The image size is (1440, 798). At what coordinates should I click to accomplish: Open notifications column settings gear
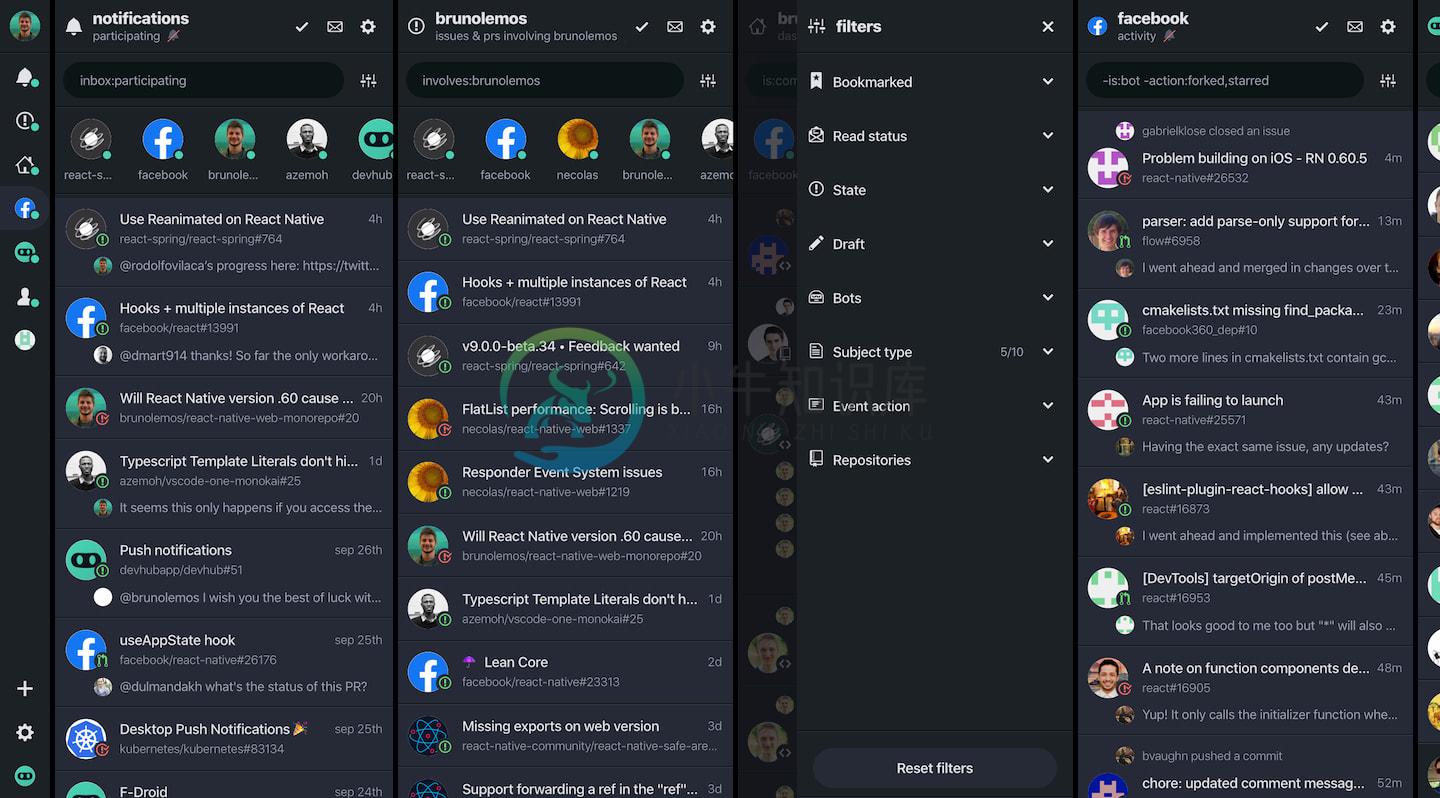[x=368, y=27]
